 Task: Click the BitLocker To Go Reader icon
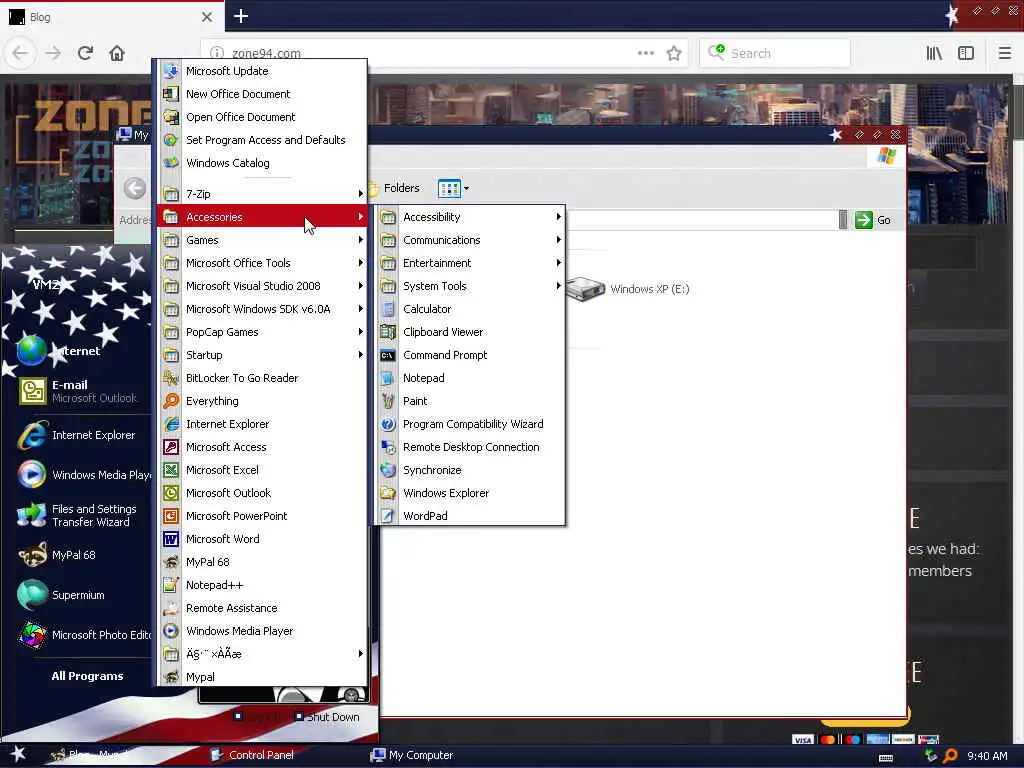point(171,377)
